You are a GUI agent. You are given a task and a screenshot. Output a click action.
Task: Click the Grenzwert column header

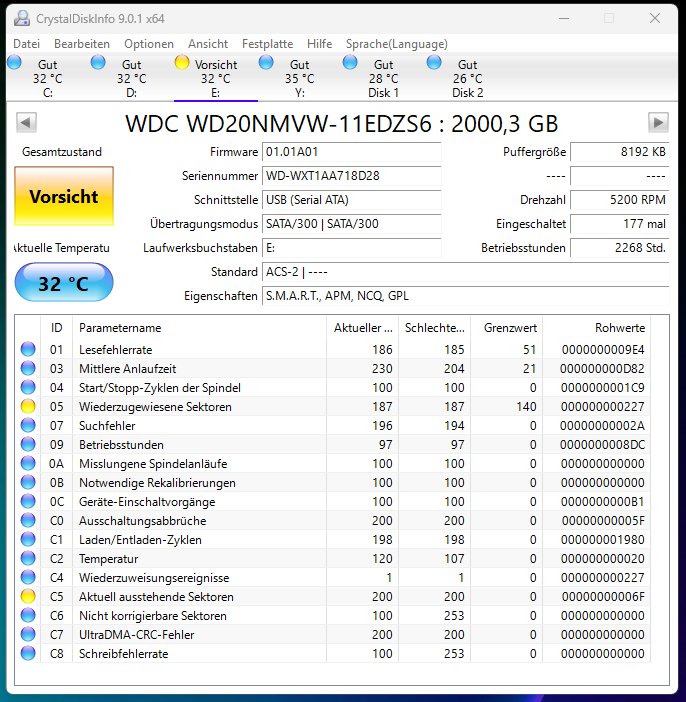507,328
